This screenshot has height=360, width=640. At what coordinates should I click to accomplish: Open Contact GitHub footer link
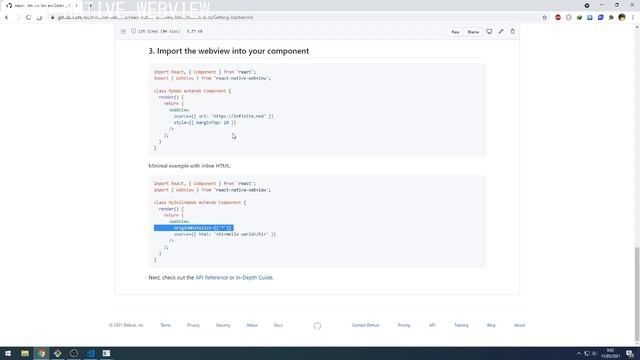click(365, 325)
